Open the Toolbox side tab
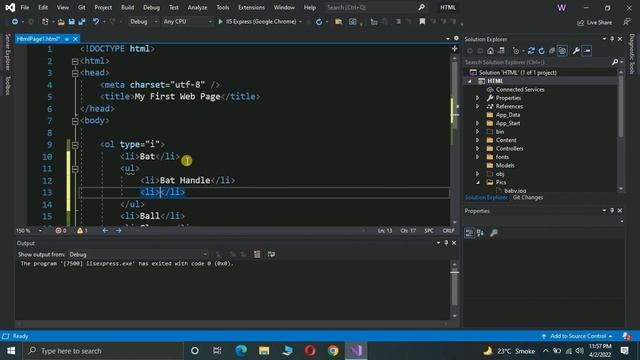The image size is (640, 360). tap(7, 85)
